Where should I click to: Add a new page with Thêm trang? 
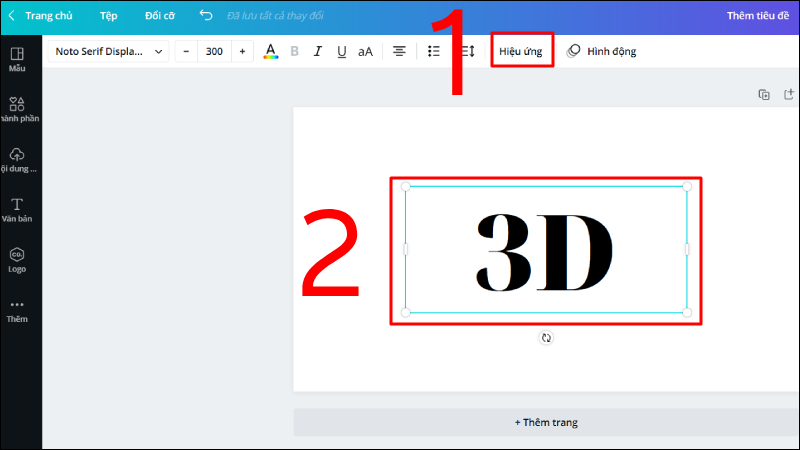coord(546,422)
